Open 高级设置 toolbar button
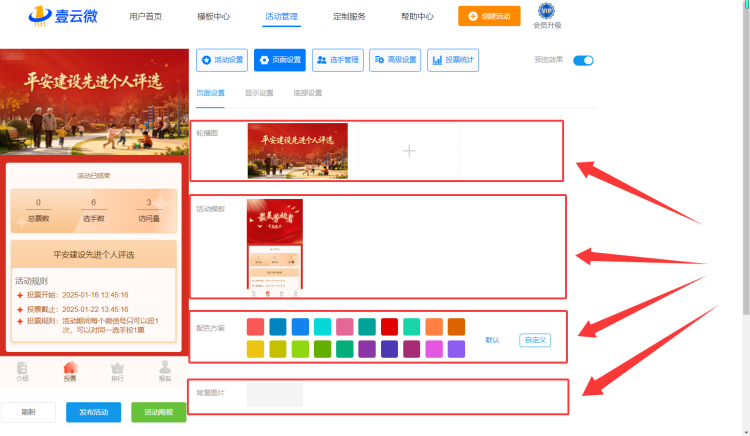Image resolution: width=750 pixels, height=436 pixels. [395, 60]
